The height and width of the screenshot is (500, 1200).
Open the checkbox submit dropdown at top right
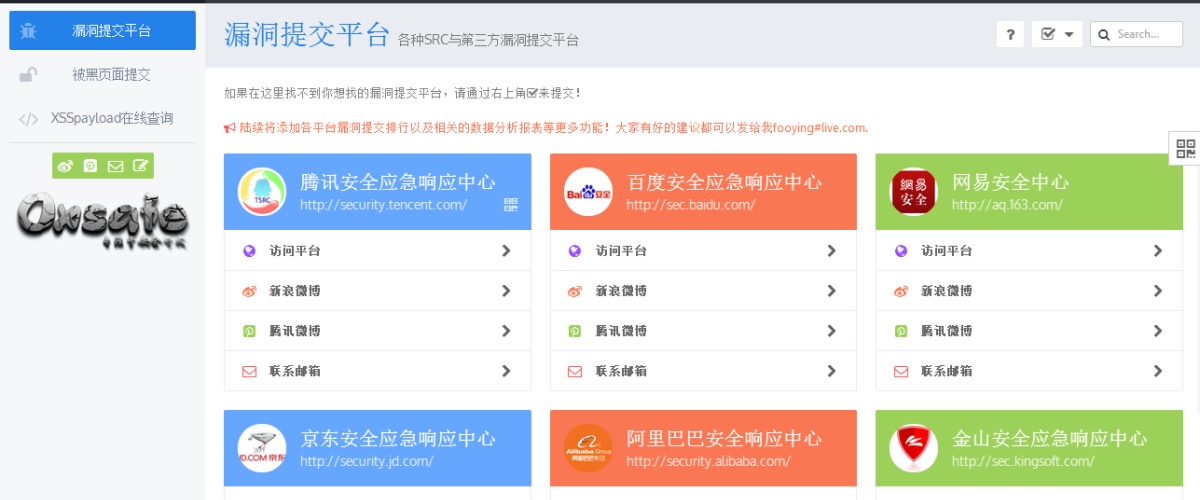1057,34
